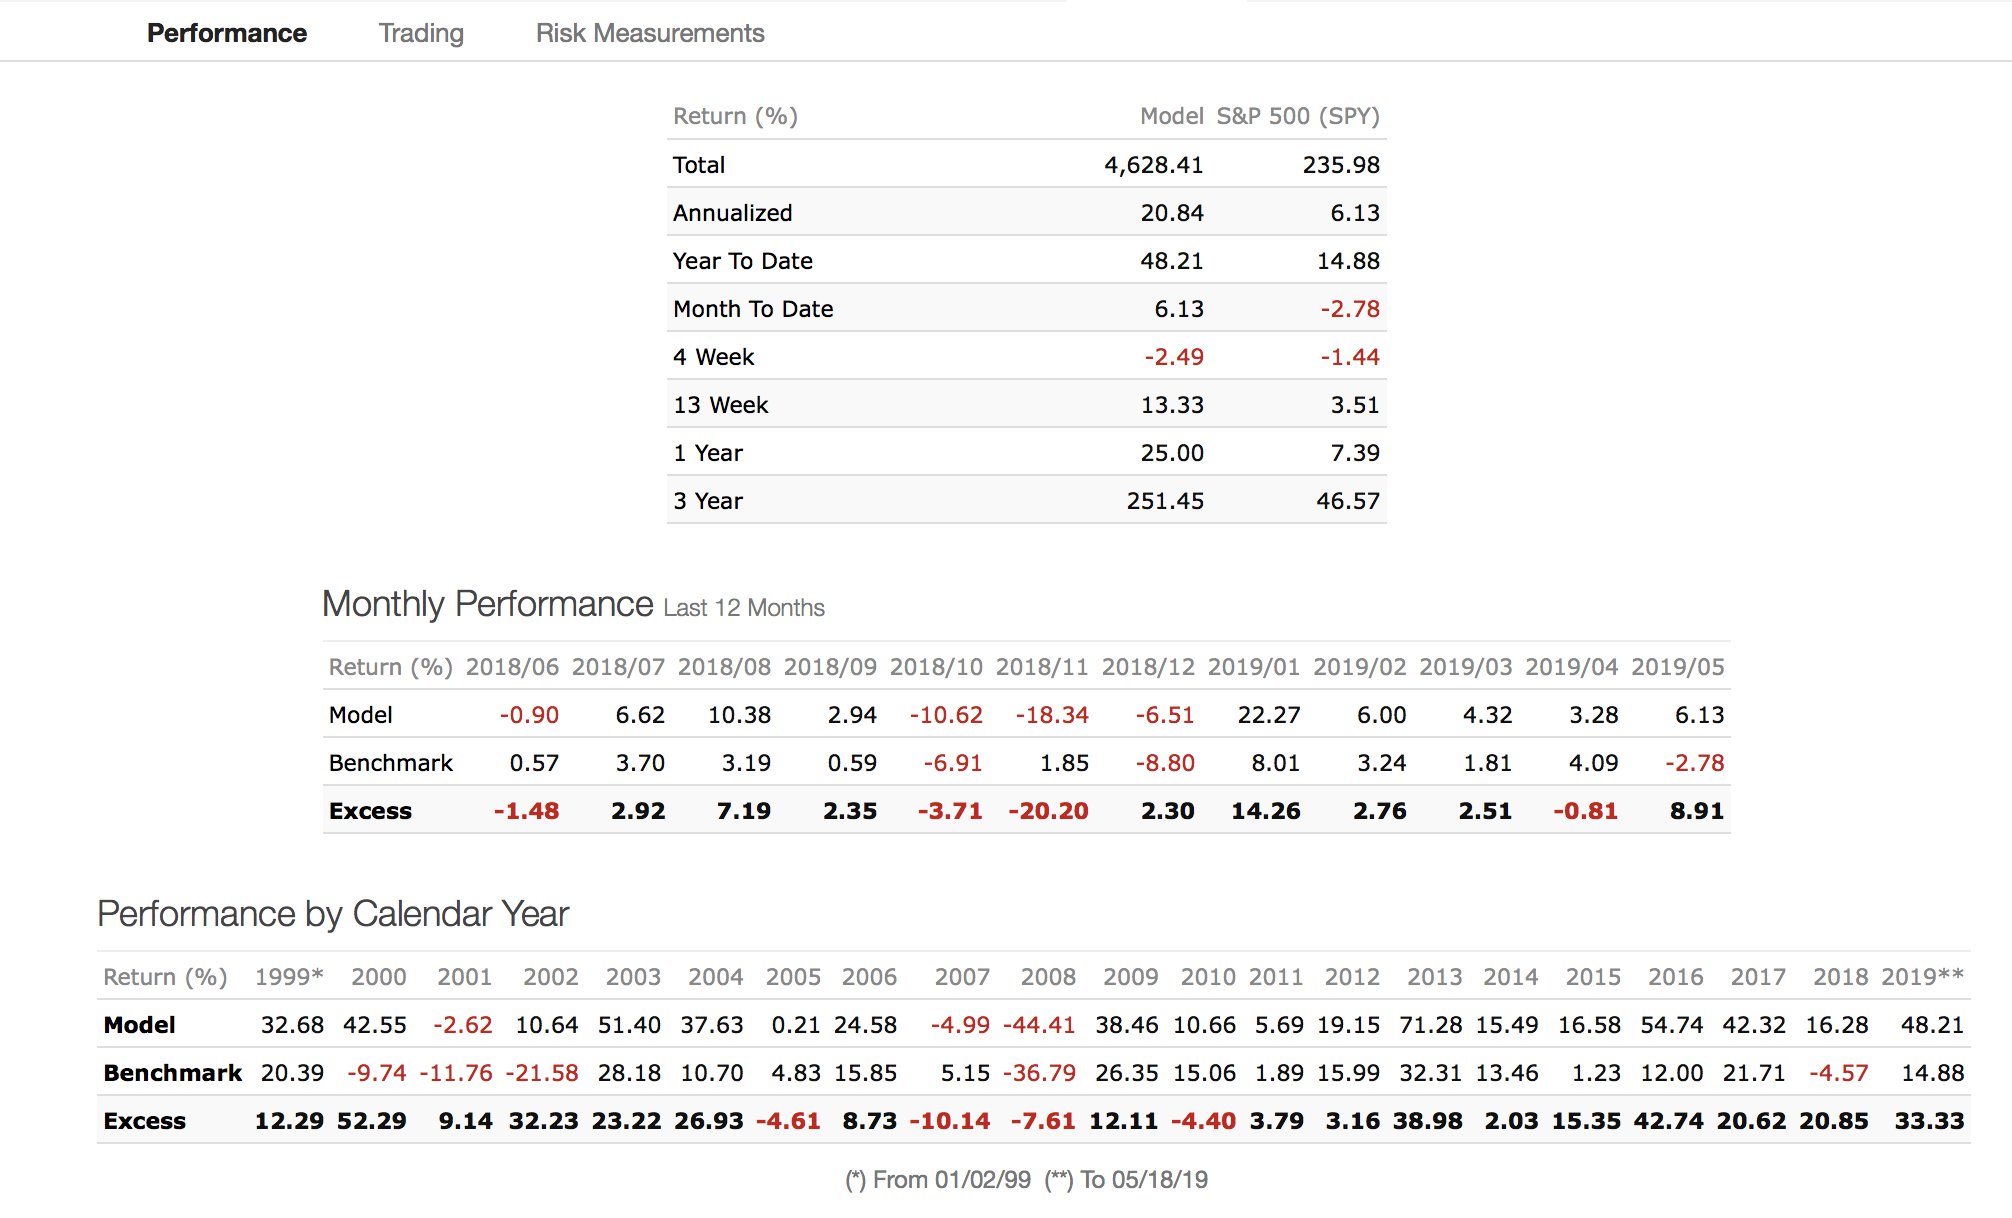Screen dimensions: 2012x1218
Task: Click the monthly Excess value -20.20
Action: (x=1048, y=811)
